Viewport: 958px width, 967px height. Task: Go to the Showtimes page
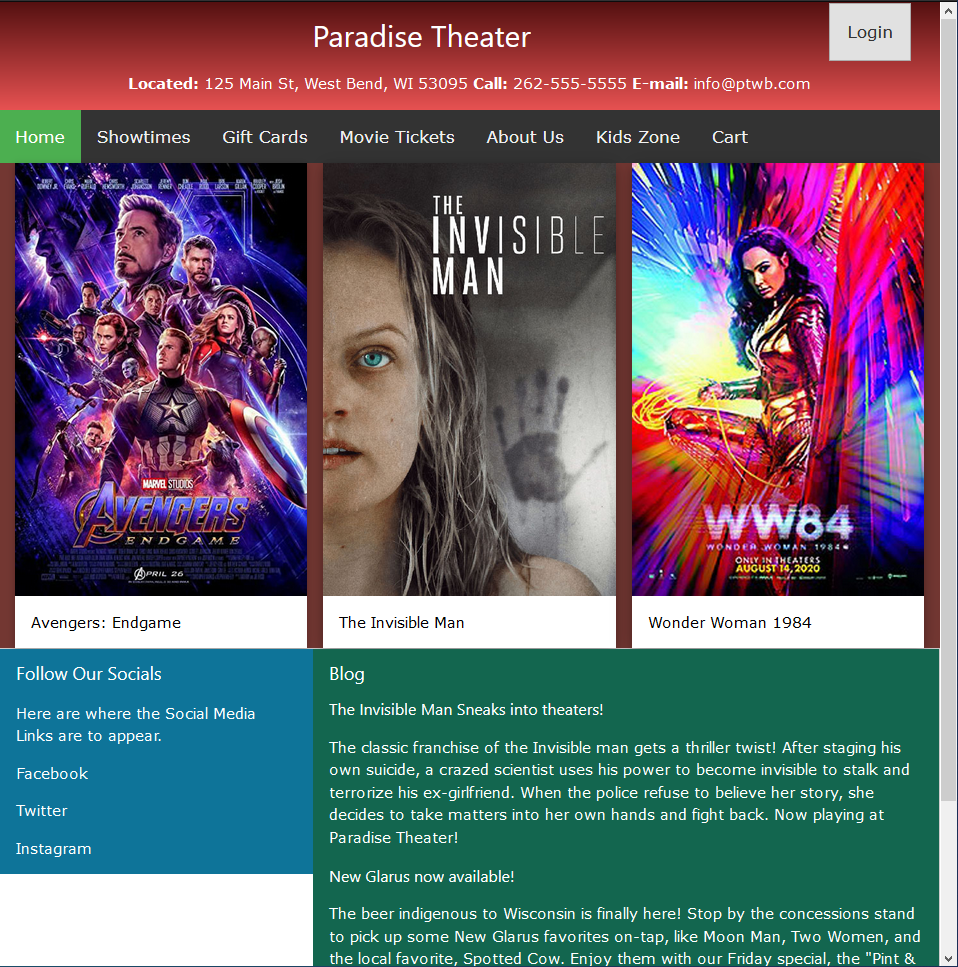(x=143, y=137)
